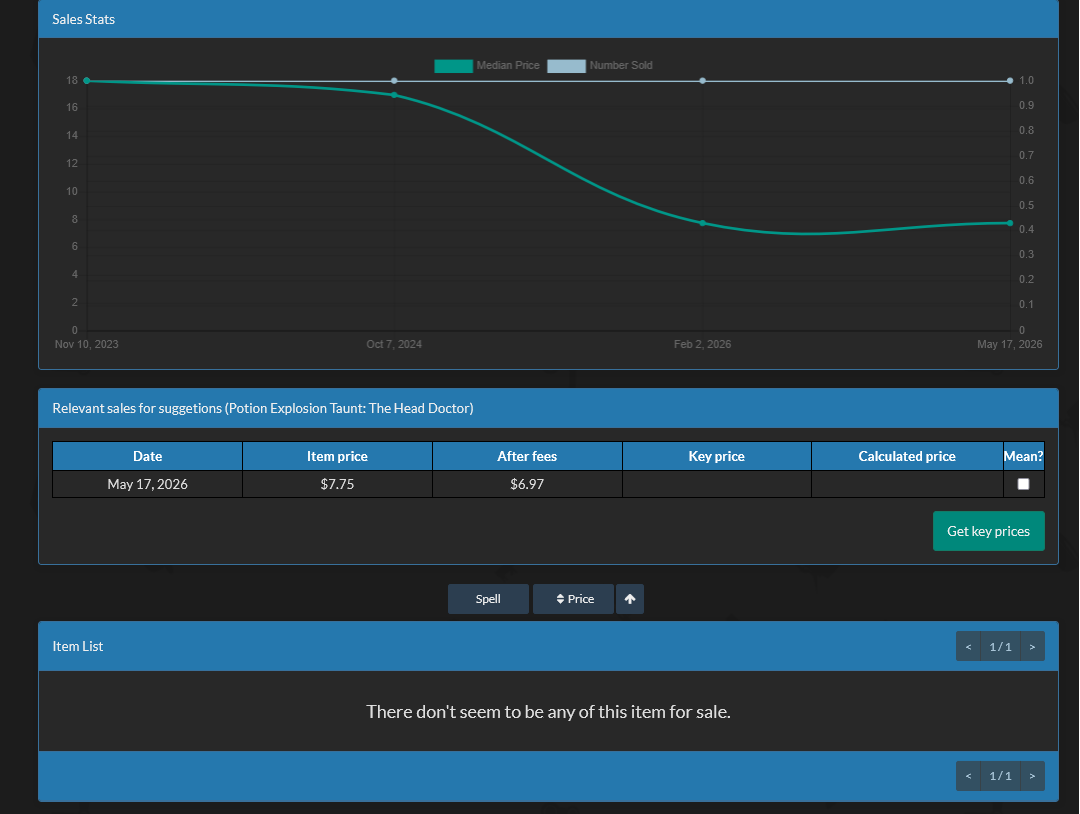1080x814 pixels.
Task: Click the Median Price teal color swatch
Action: coord(453,66)
